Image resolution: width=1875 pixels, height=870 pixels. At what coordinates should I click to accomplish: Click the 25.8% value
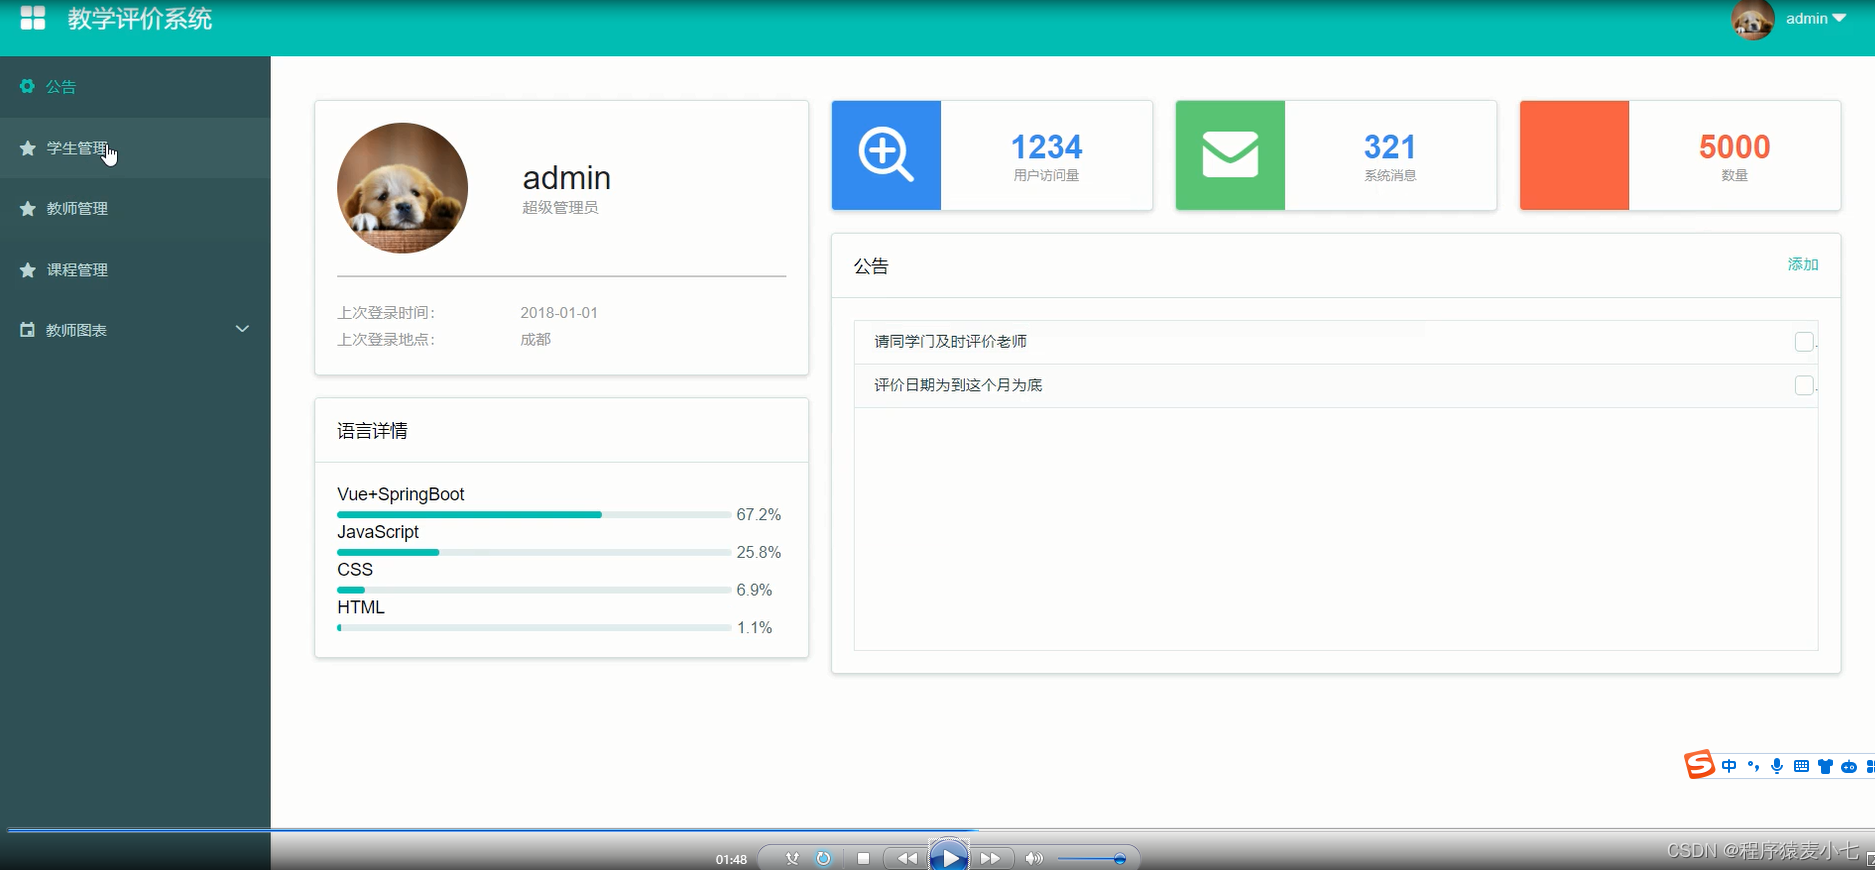point(758,552)
